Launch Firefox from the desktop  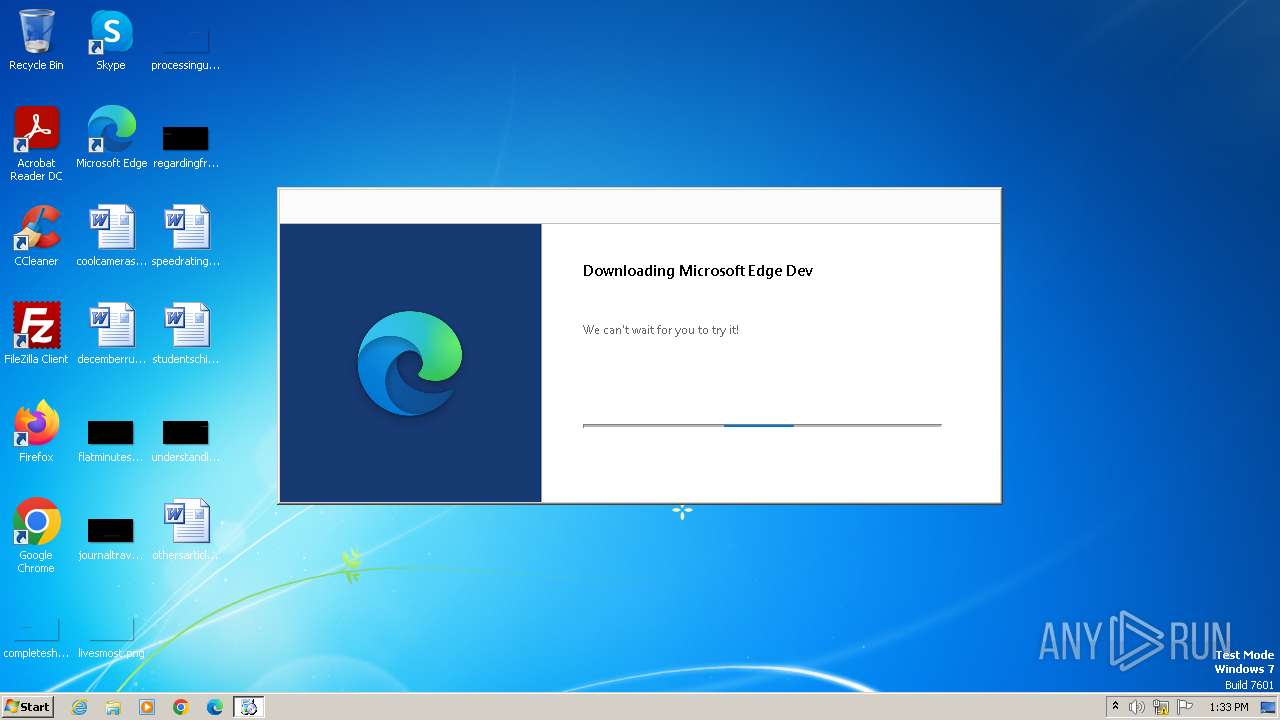click(x=36, y=432)
